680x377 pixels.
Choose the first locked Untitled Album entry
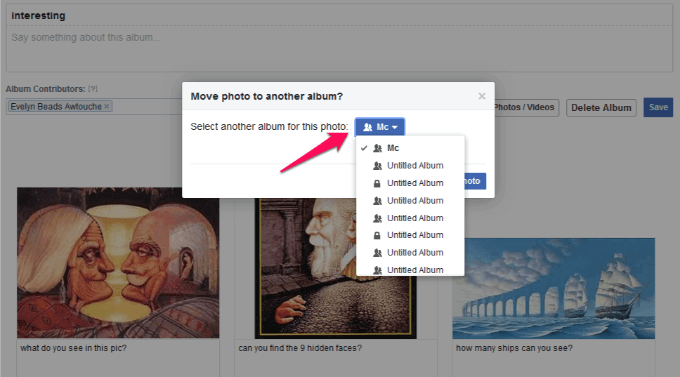(410, 183)
